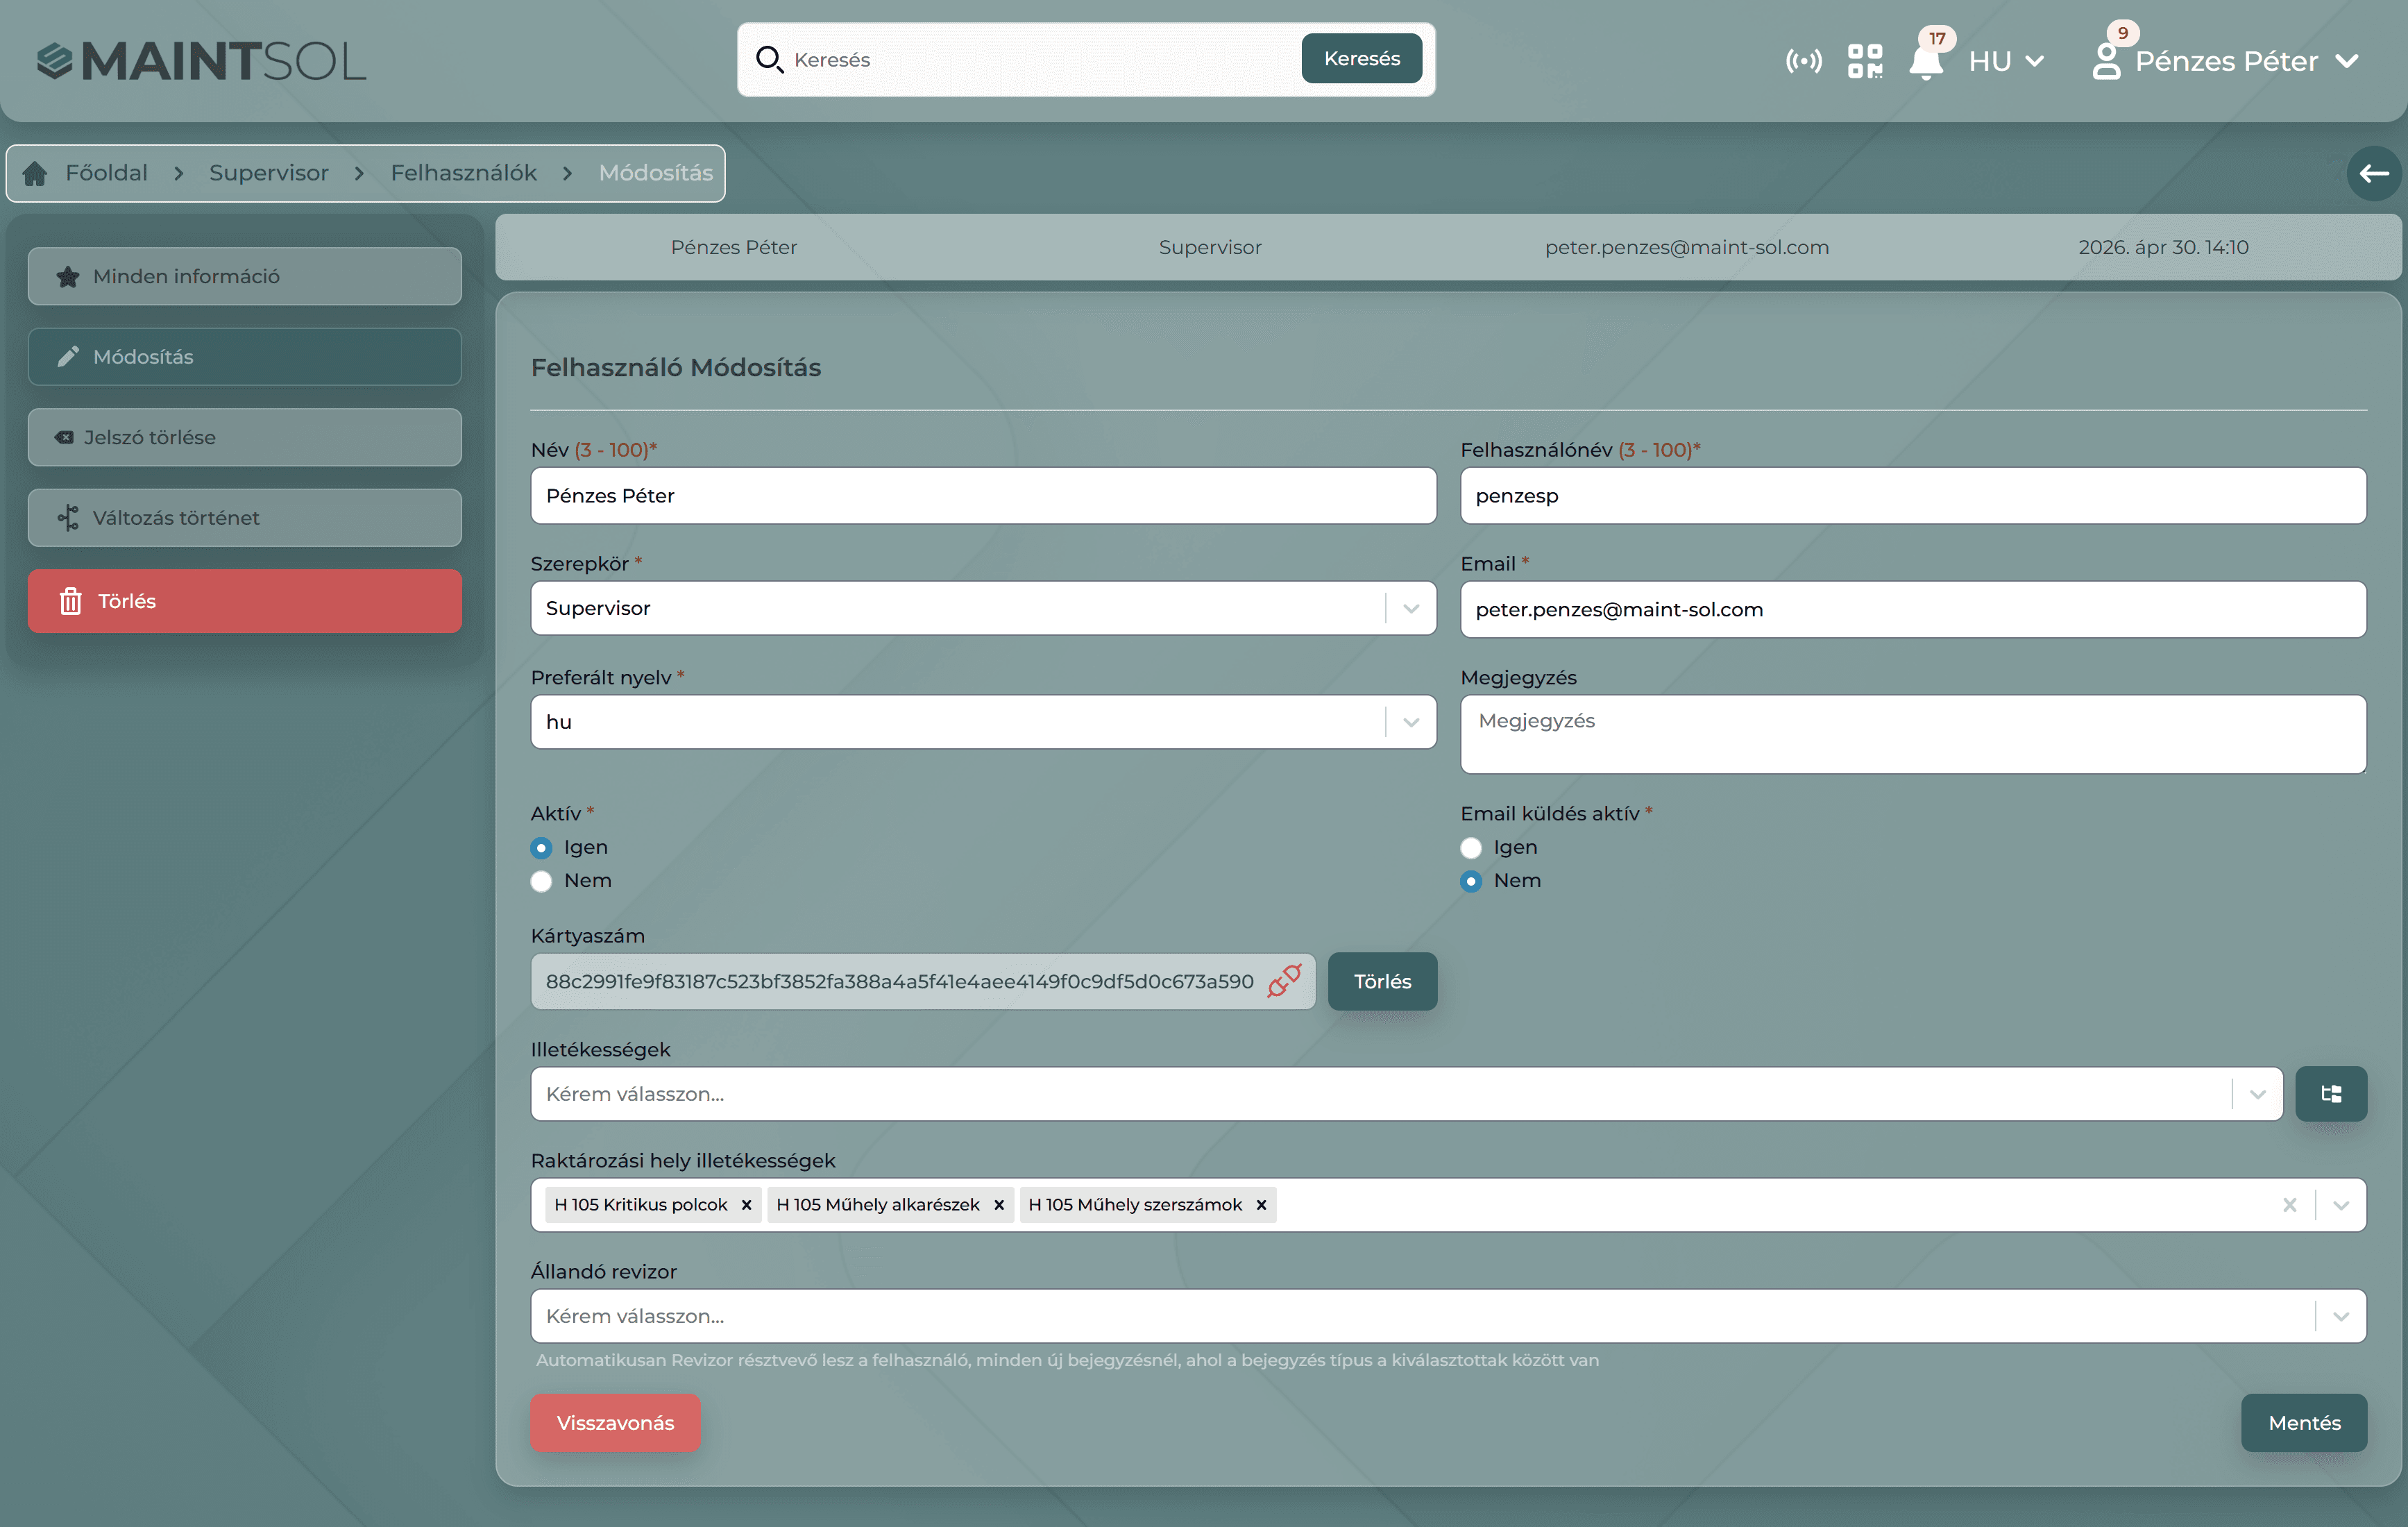The image size is (2408, 1527).
Task: Click Pénzes Péter in the summary bar
Action: pos(733,247)
